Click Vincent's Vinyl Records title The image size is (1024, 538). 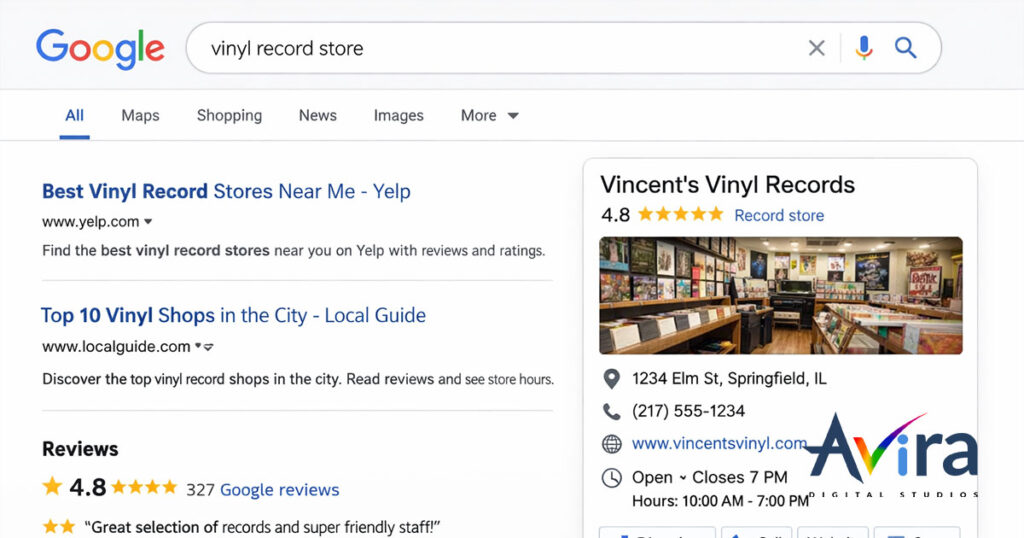click(x=728, y=185)
